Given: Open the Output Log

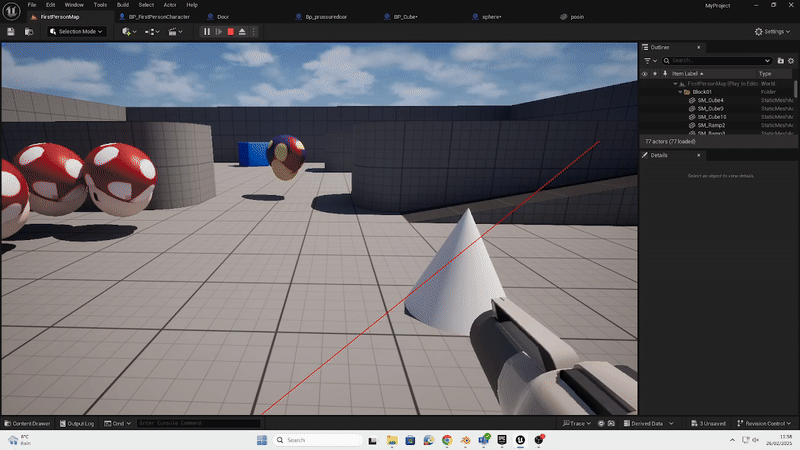Looking at the screenshot, I should [x=77, y=423].
